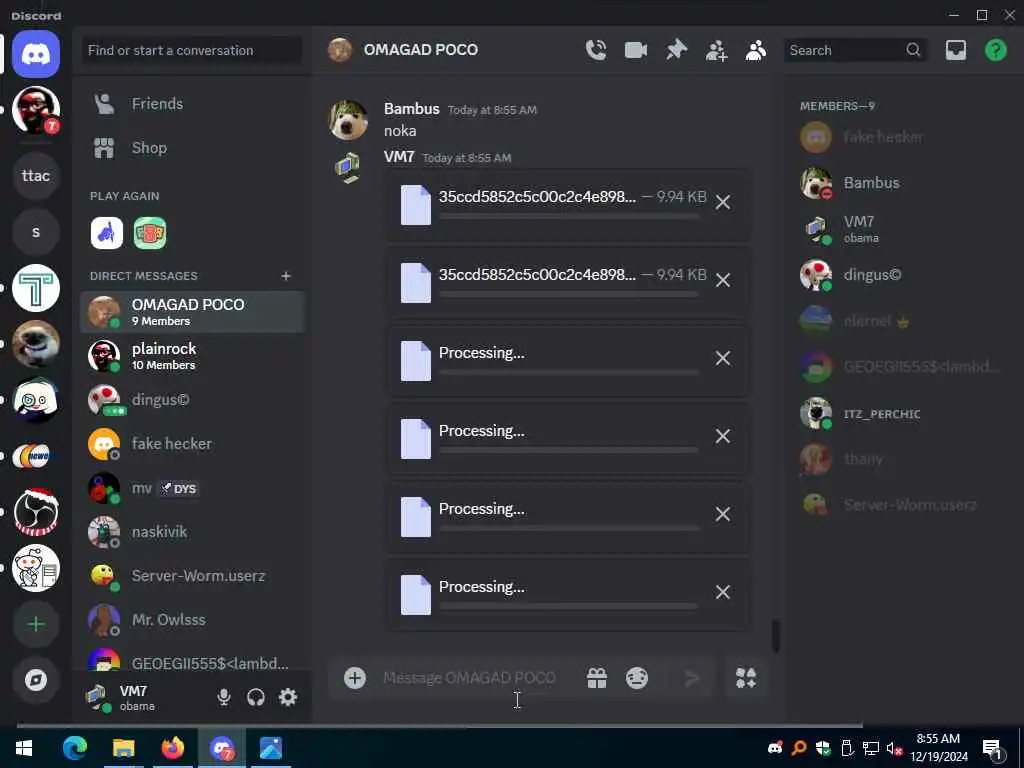
Task: Open second game icon under Play Again
Action: pyautogui.click(x=150, y=233)
